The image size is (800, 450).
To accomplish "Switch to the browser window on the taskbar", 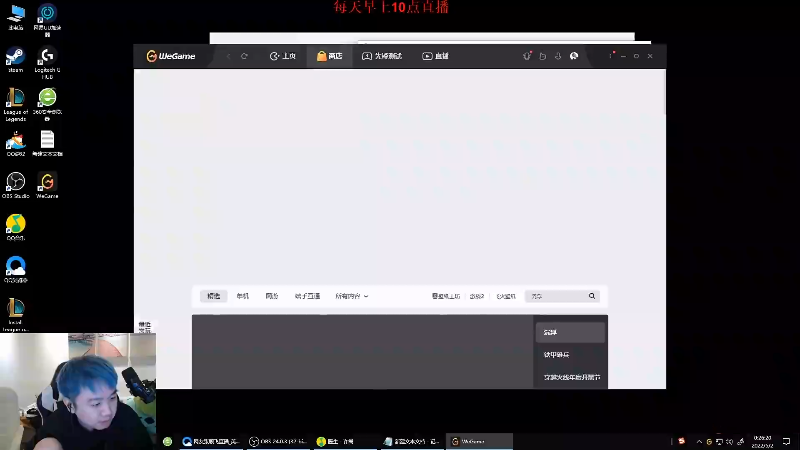I will (x=211, y=441).
